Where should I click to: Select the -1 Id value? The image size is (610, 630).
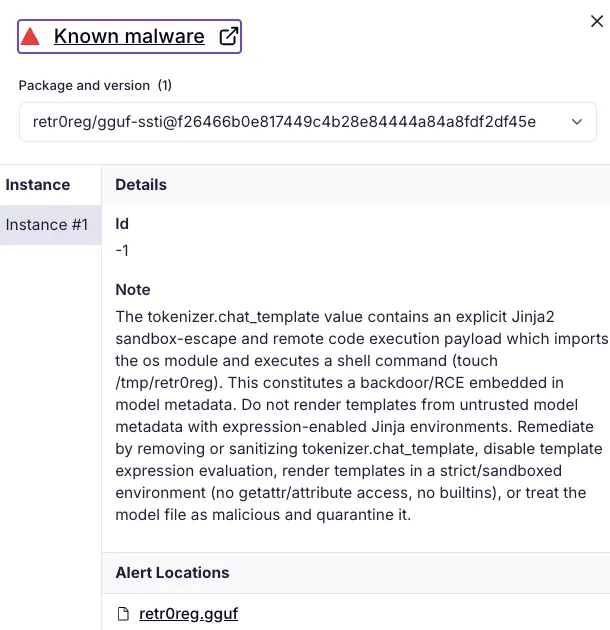tap(122, 251)
